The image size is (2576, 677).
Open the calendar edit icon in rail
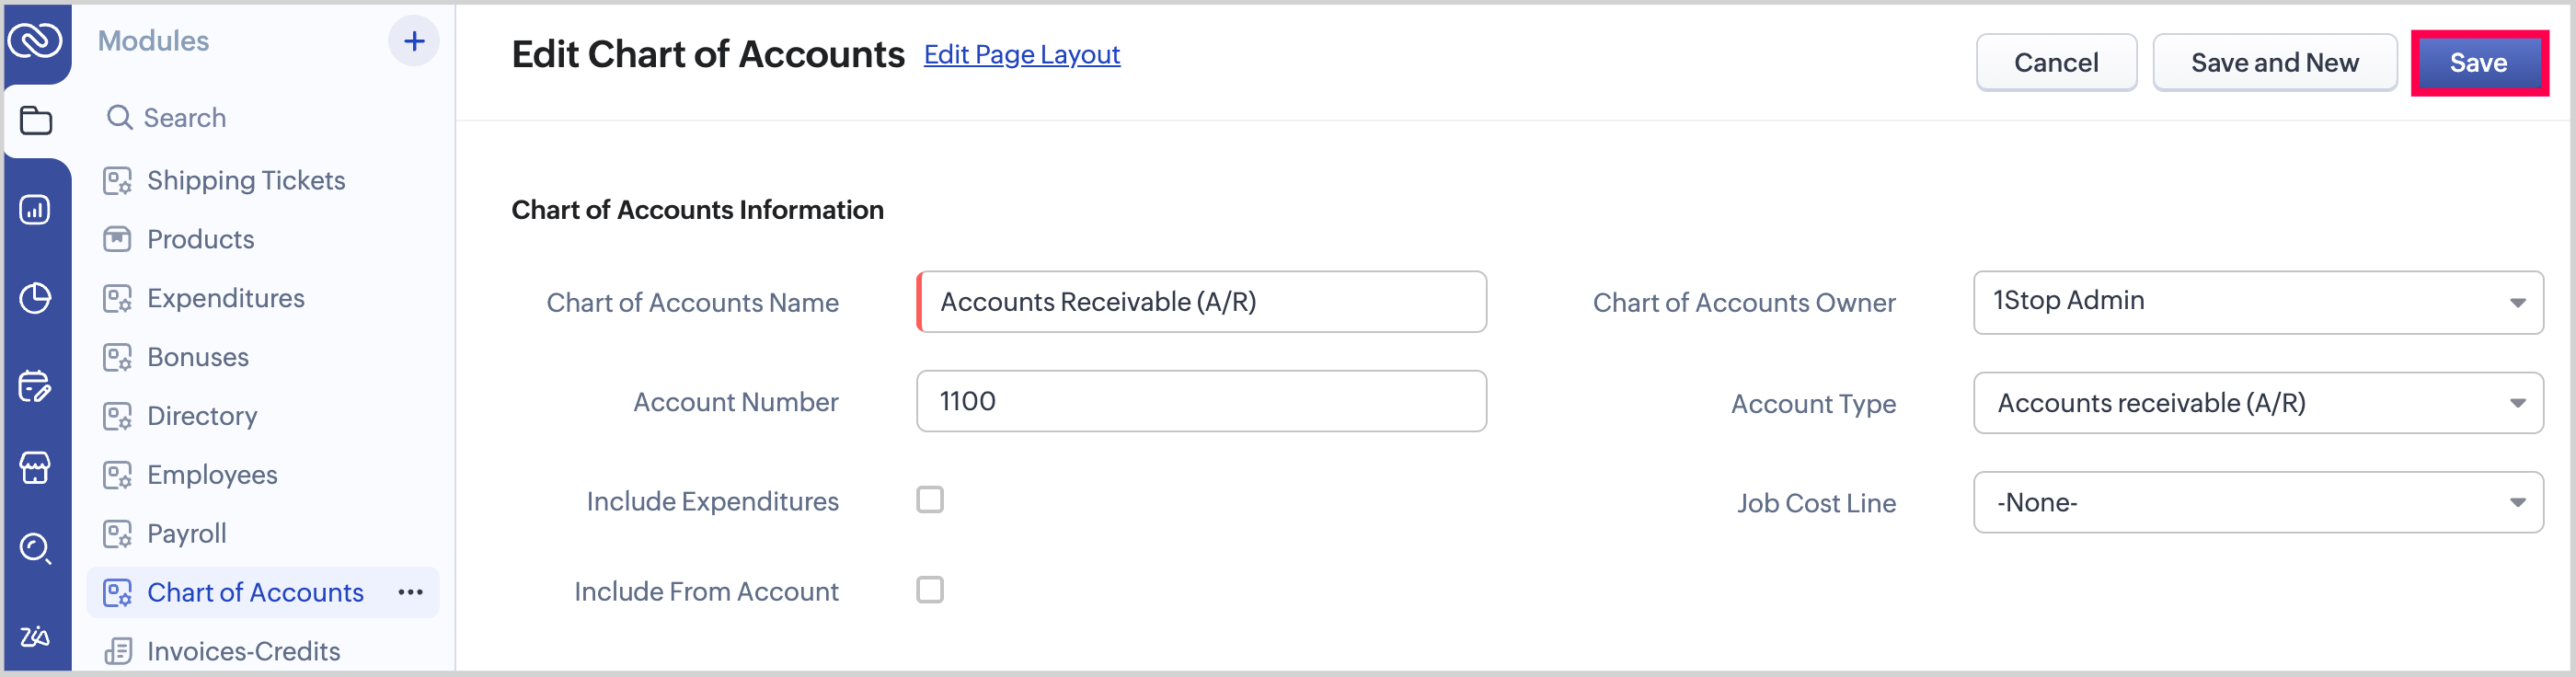[36, 386]
